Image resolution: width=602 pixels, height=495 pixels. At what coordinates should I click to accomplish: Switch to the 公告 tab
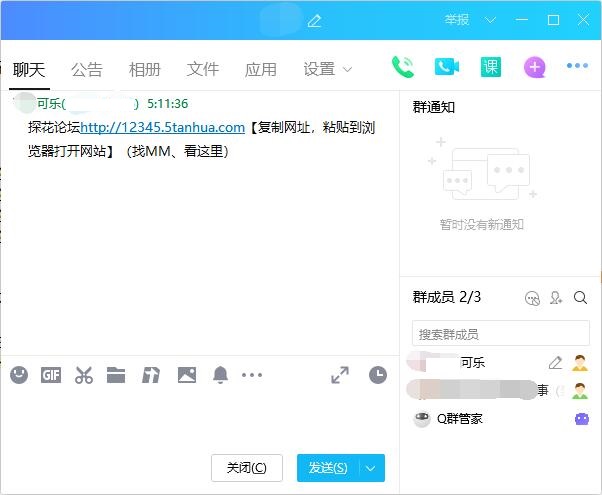tap(87, 69)
